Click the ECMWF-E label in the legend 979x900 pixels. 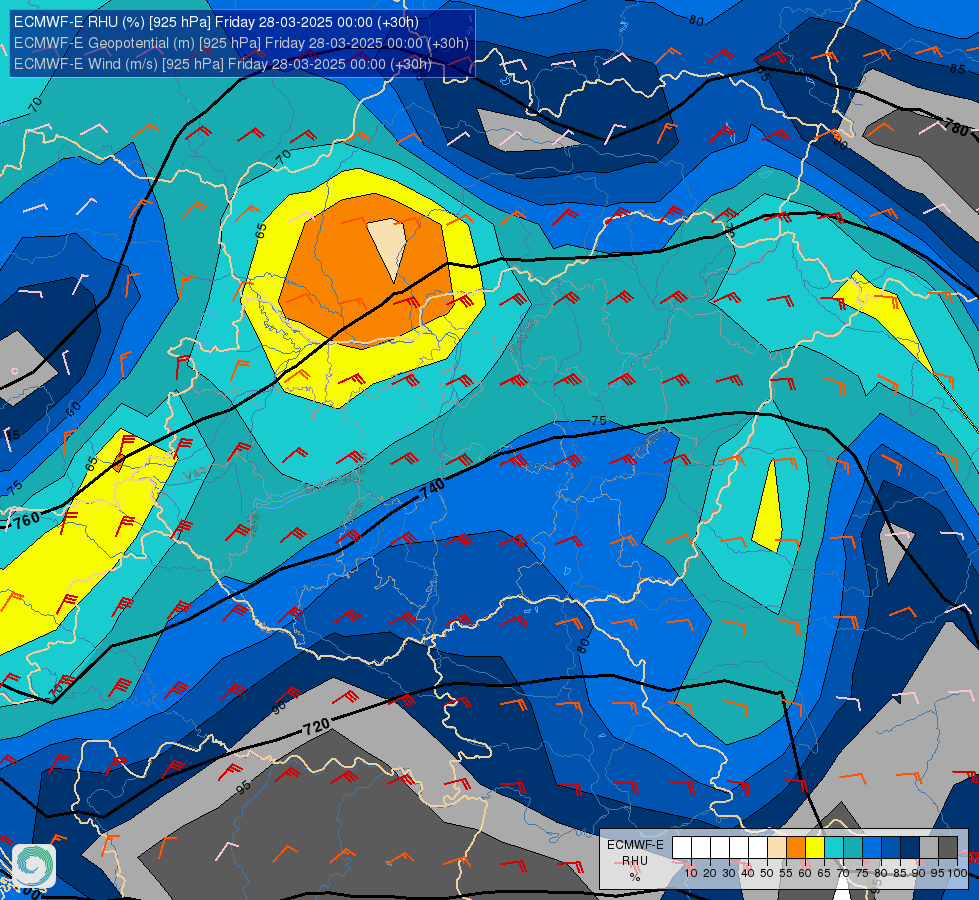[x=635, y=845]
